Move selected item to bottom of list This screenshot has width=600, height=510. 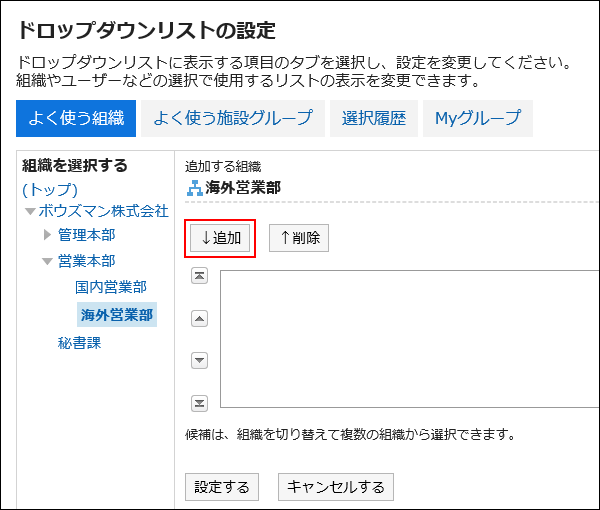point(199,403)
